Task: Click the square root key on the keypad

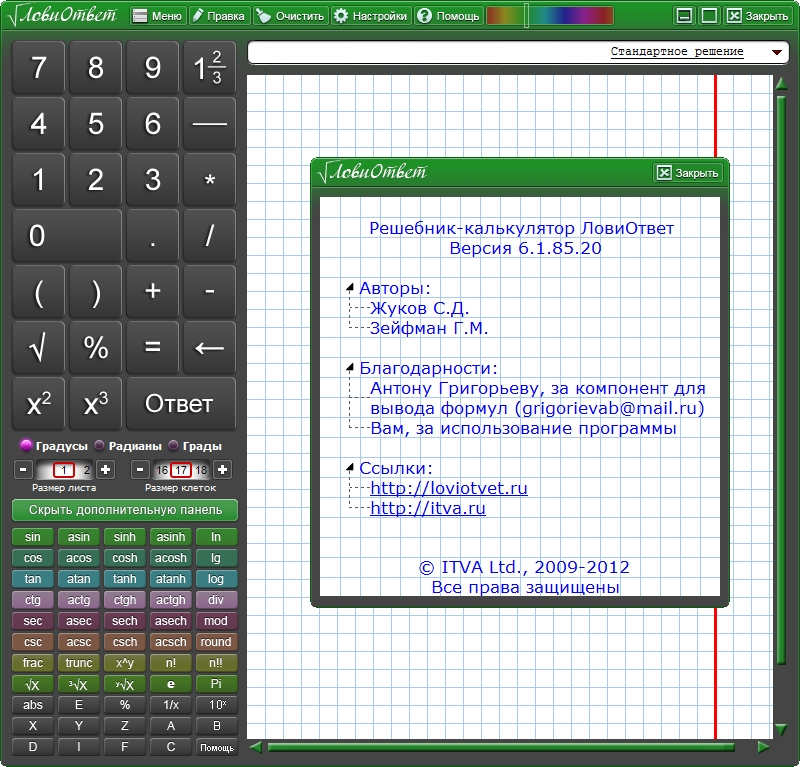Action: pyautogui.click(x=38, y=348)
